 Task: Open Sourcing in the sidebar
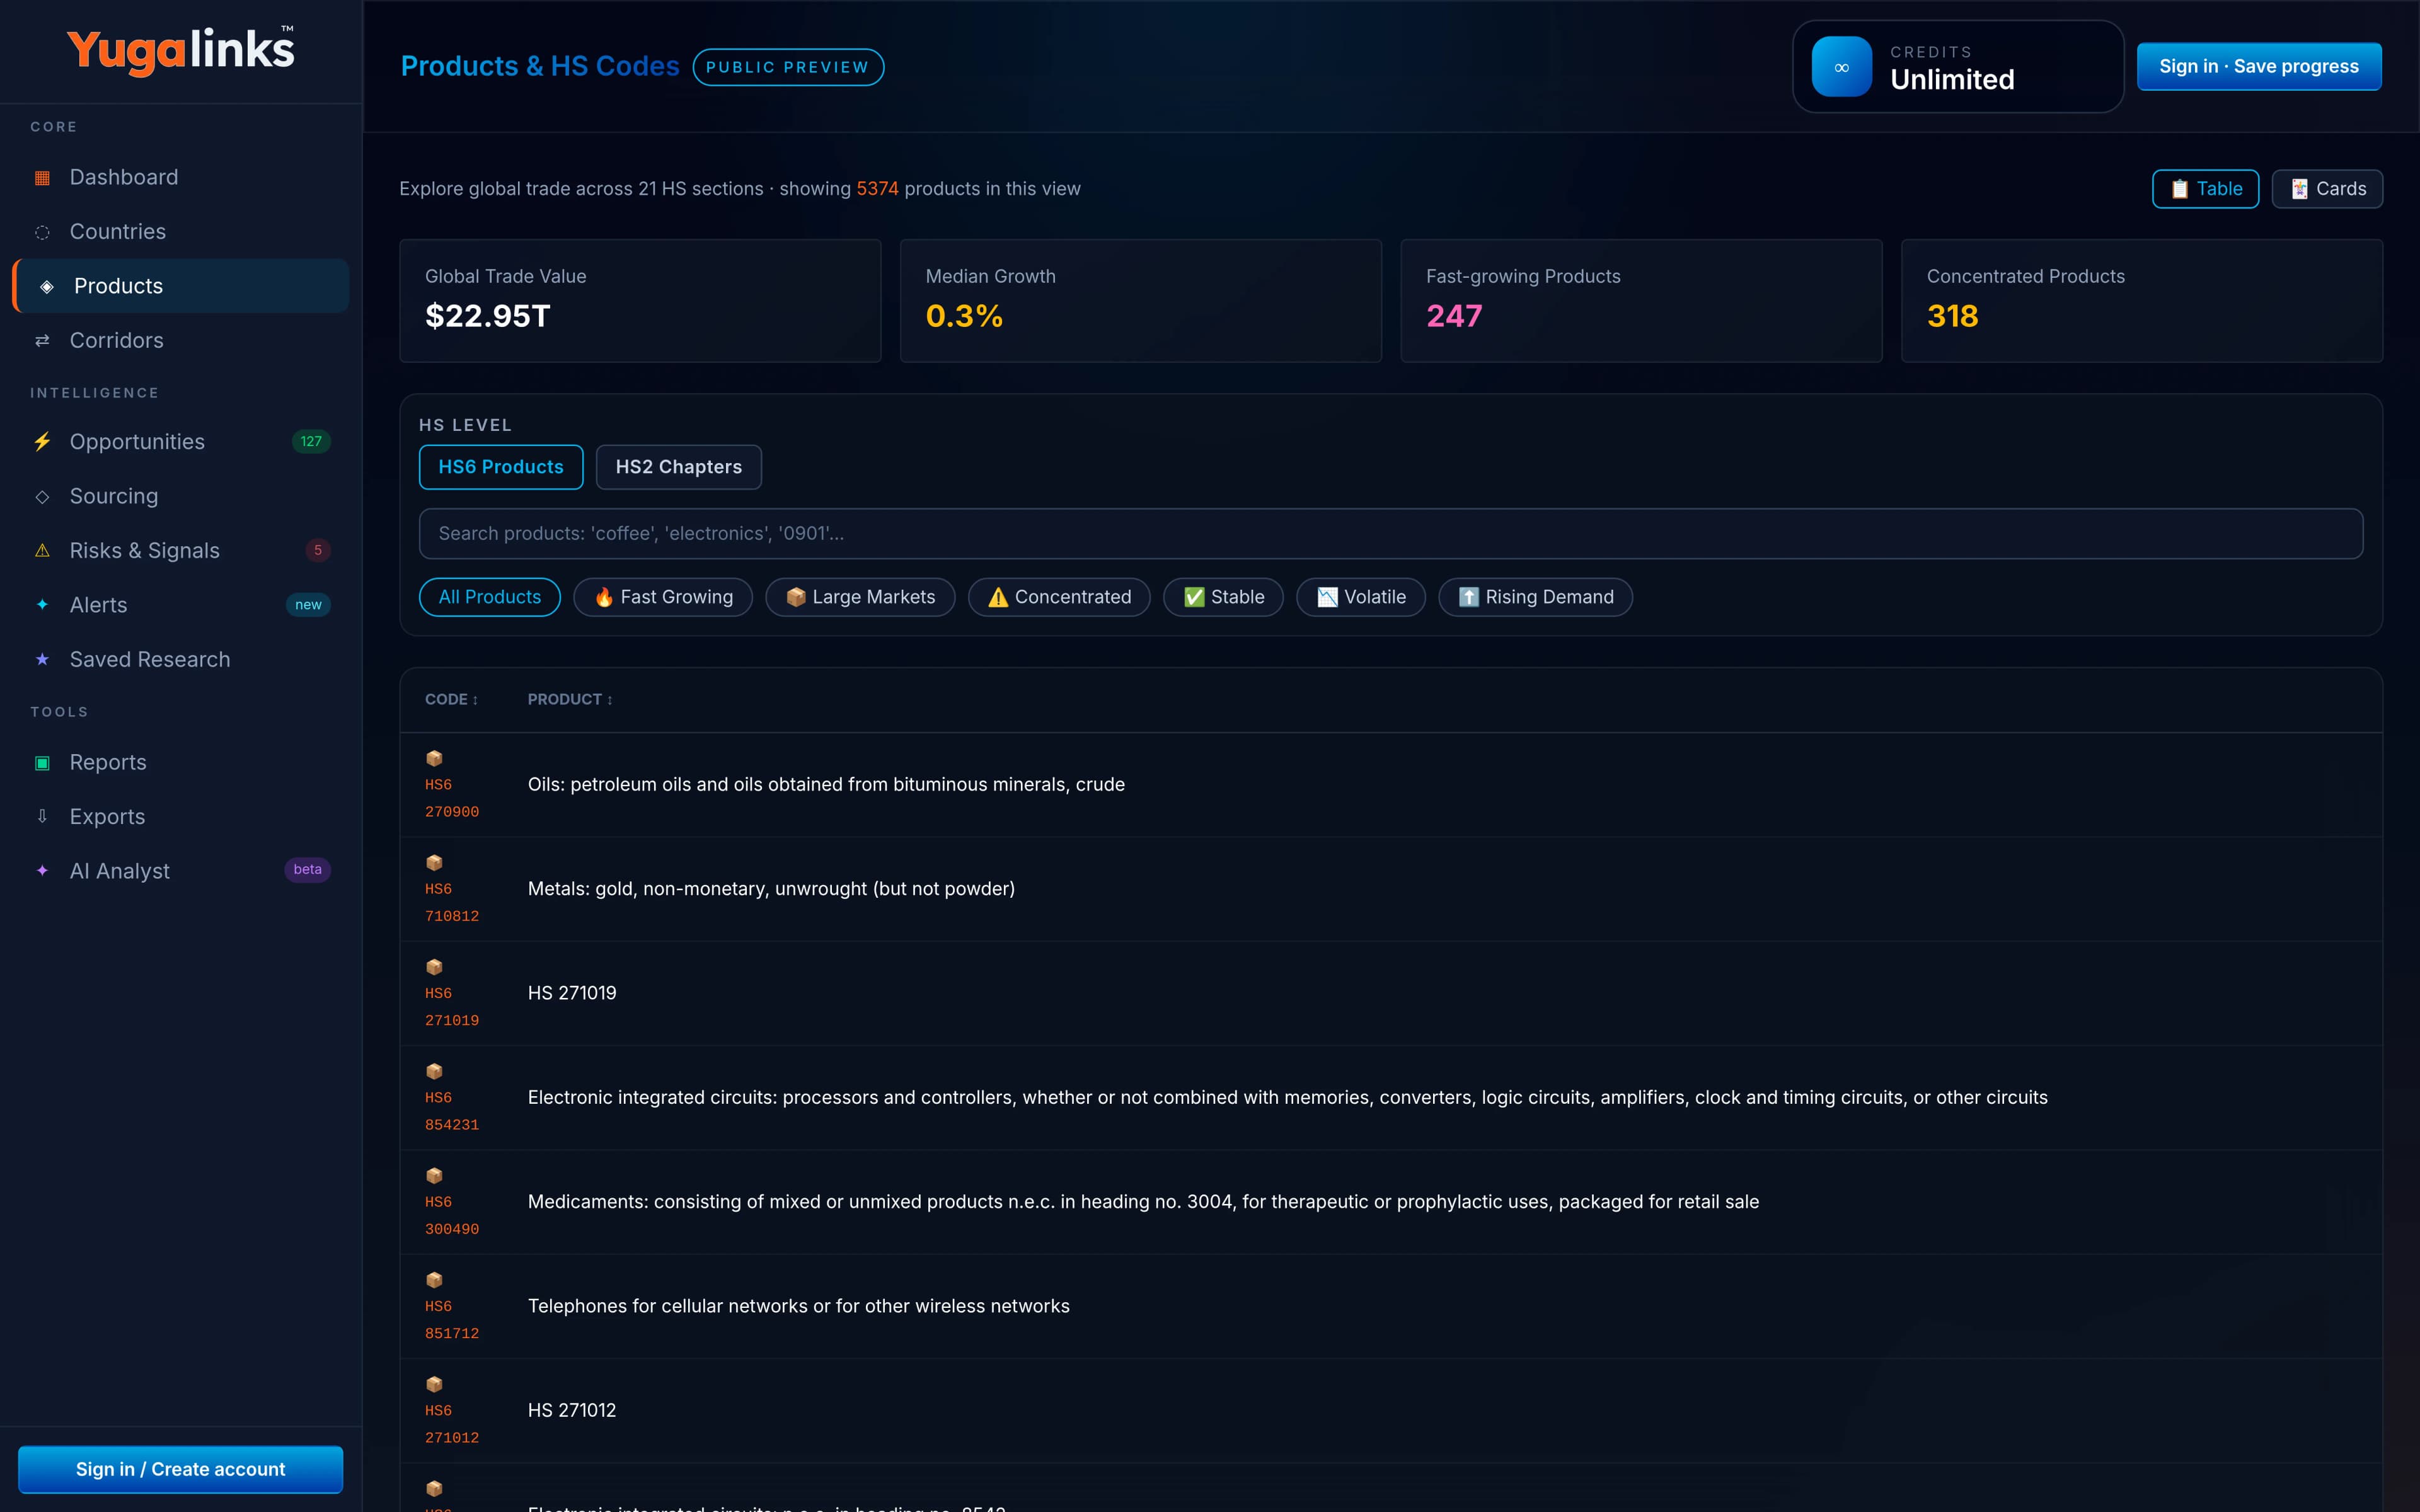pyautogui.click(x=181, y=497)
